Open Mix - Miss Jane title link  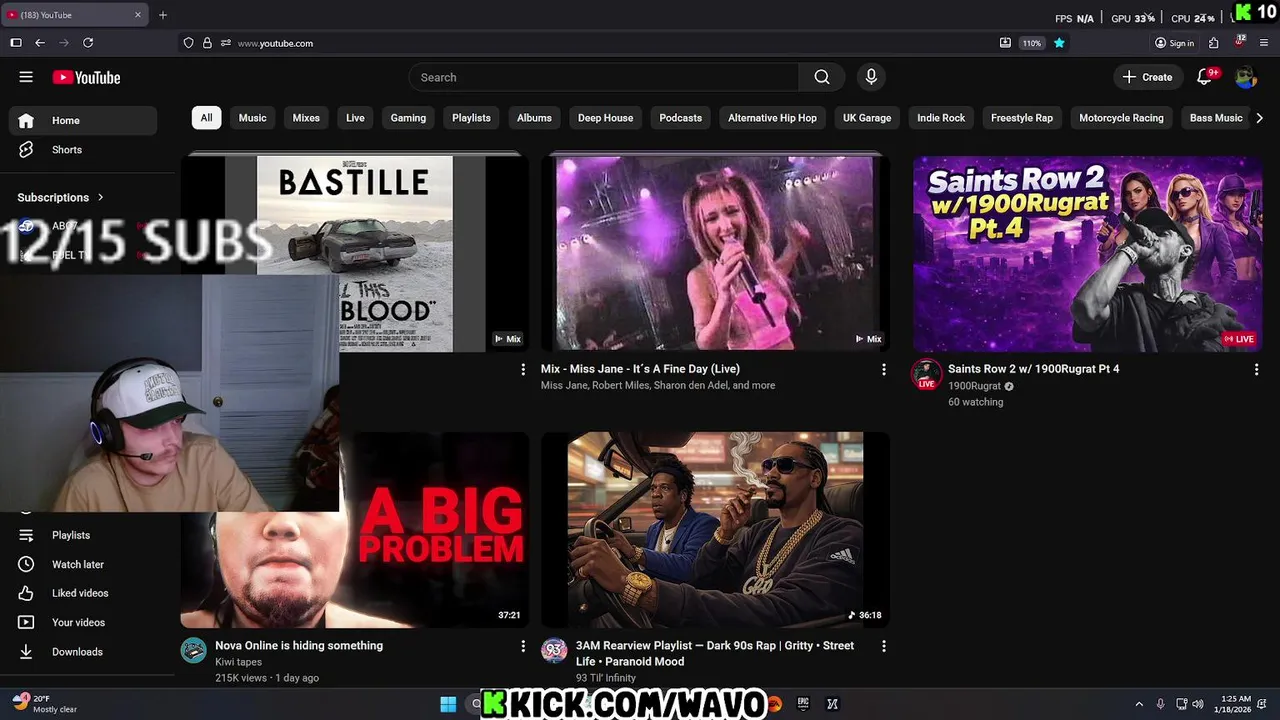pyautogui.click(x=640, y=369)
